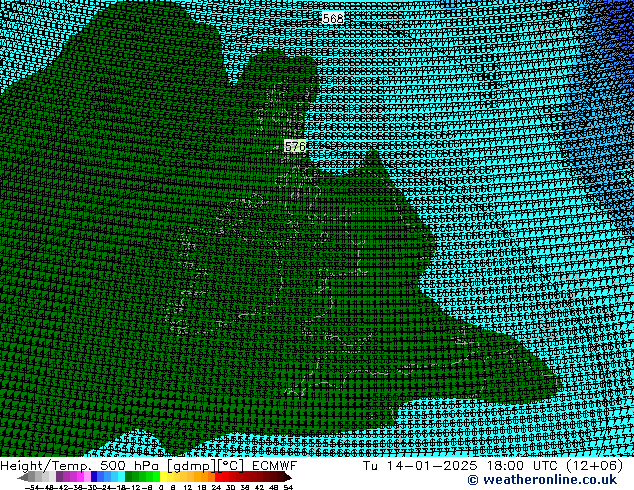634x490 pixels.
Task: Pick the yellow segment of the temperature legend
Action: click(164, 477)
